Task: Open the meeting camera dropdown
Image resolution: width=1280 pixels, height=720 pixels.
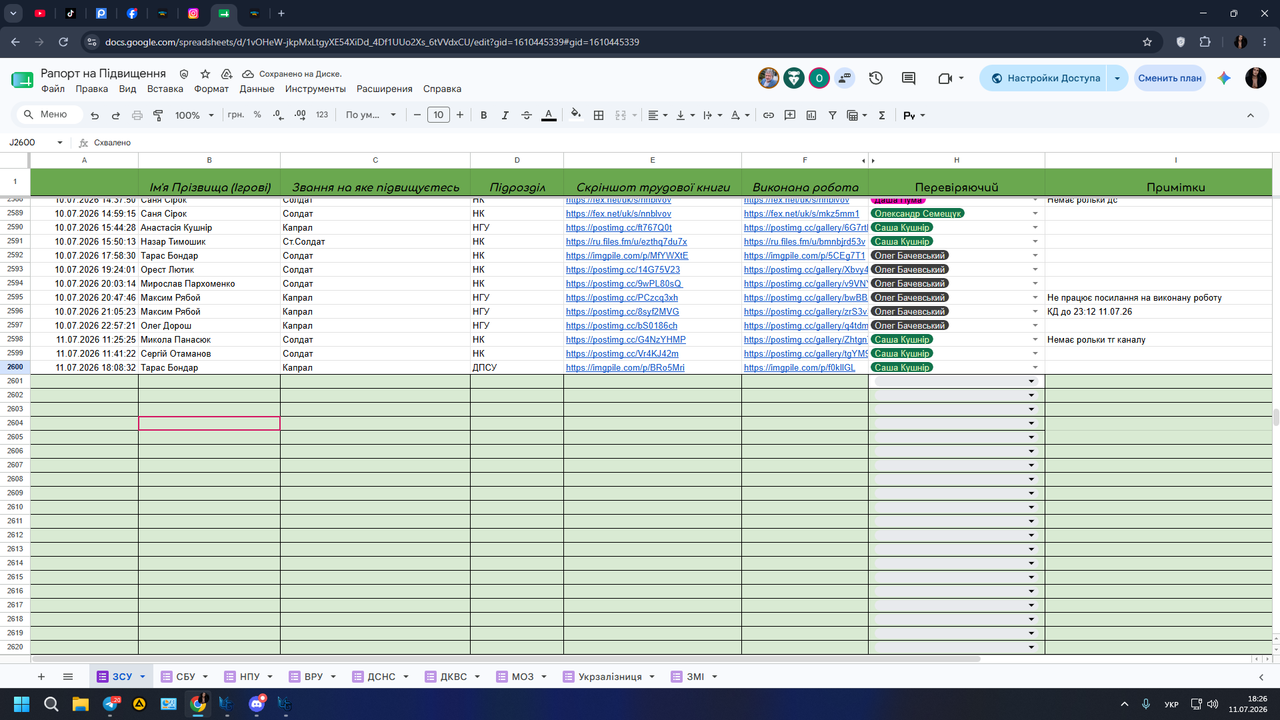Action: [961, 78]
